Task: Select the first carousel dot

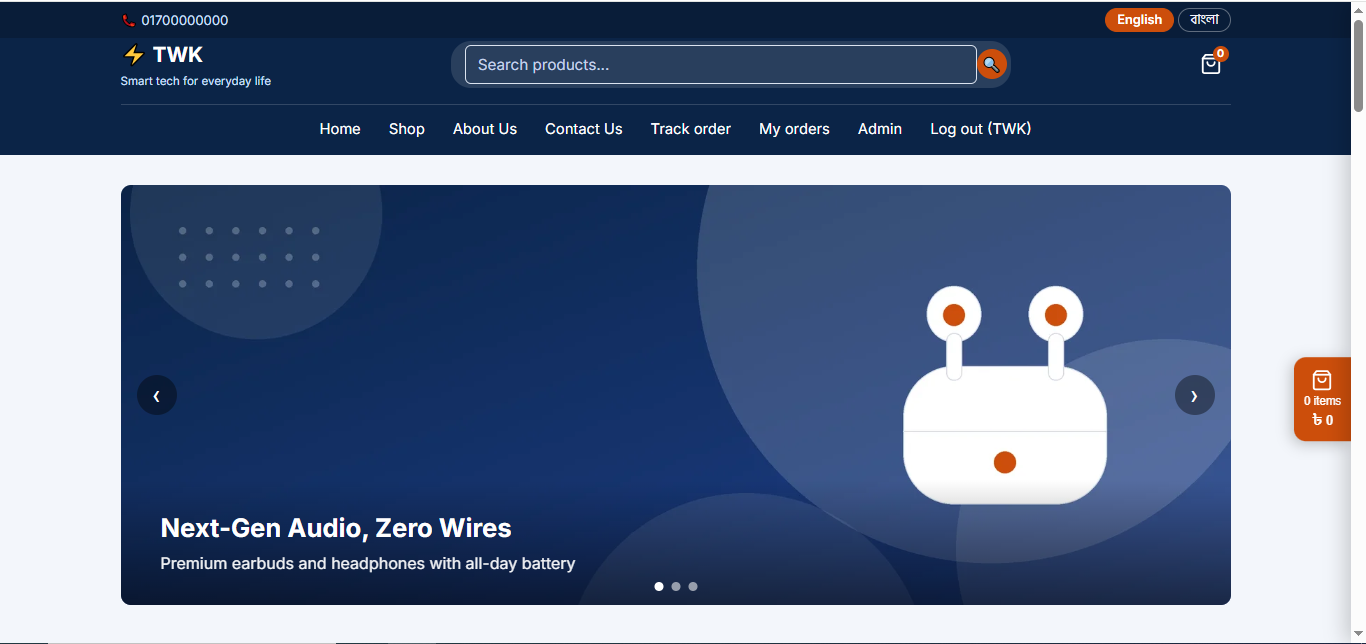Action: point(659,587)
